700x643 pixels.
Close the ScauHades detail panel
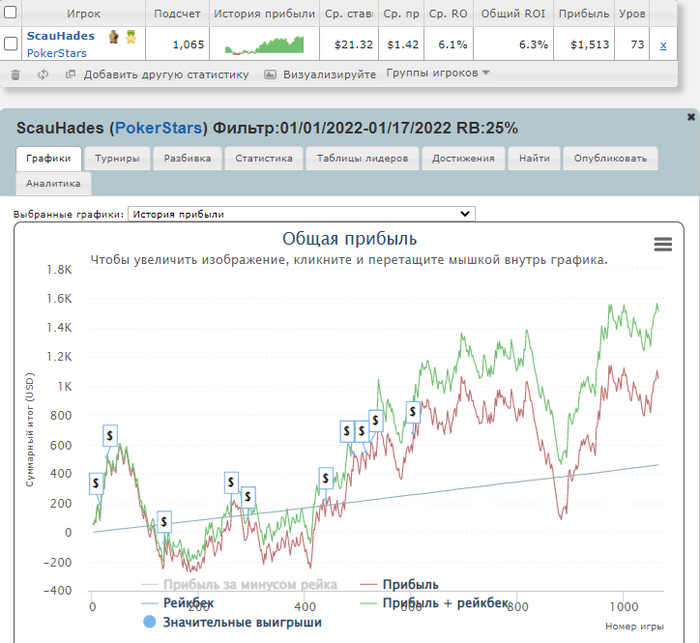click(x=691, y=117)
